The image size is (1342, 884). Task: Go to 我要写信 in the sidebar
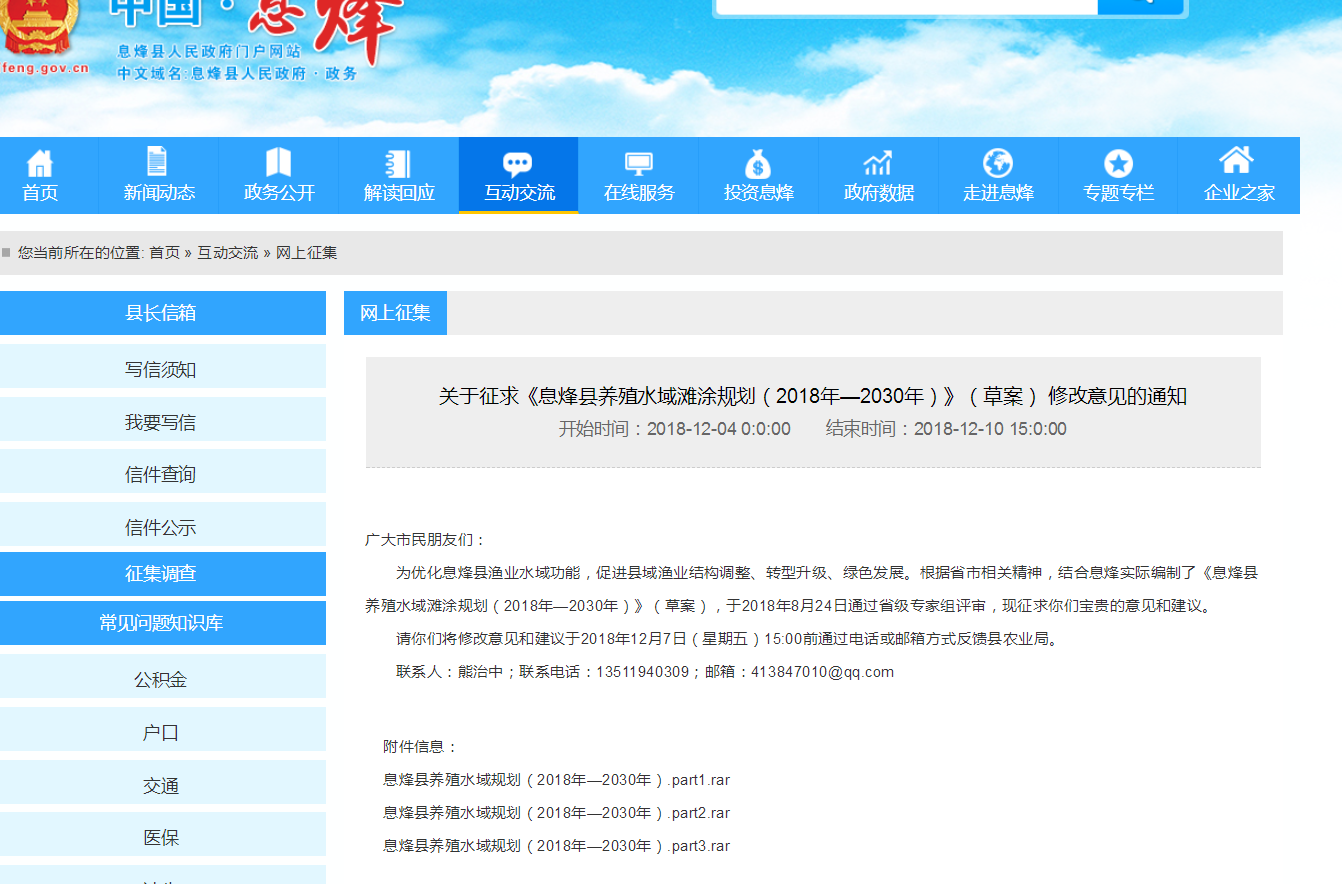(161, 422)
